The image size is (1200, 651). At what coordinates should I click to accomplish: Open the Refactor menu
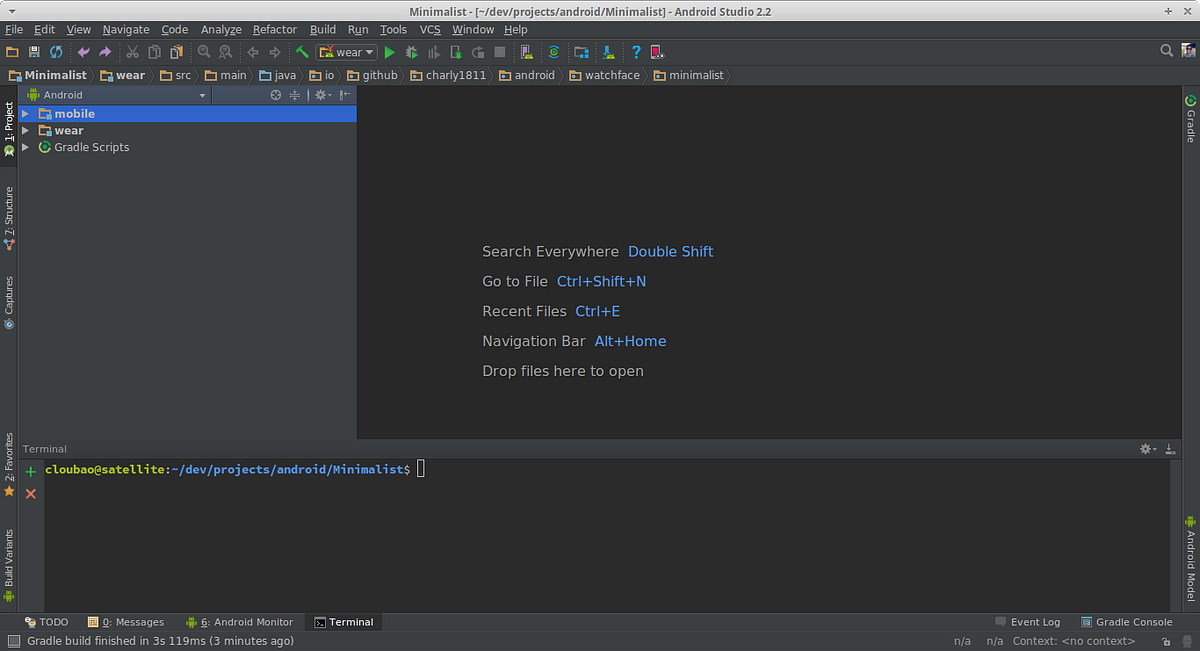pos(275,30)
